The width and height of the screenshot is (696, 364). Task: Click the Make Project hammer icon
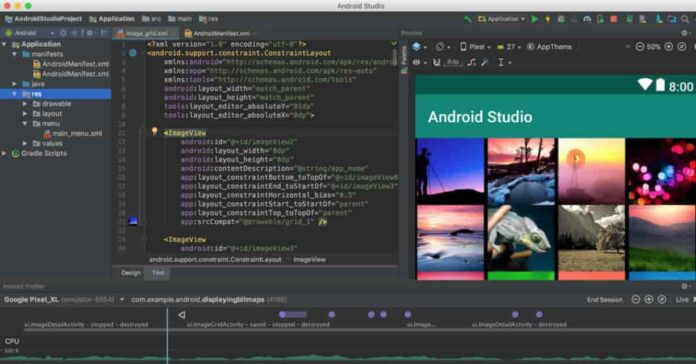(x=467, y=19)
